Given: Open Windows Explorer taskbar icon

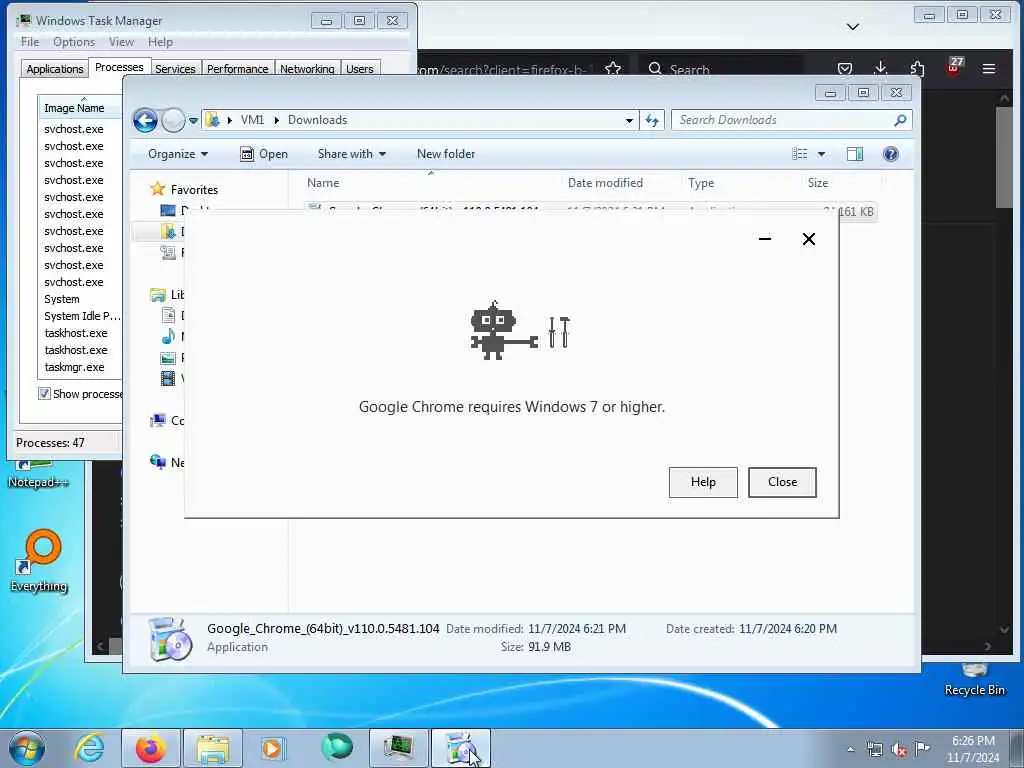Looking at the screenshot, I should (x=213, y=748).
